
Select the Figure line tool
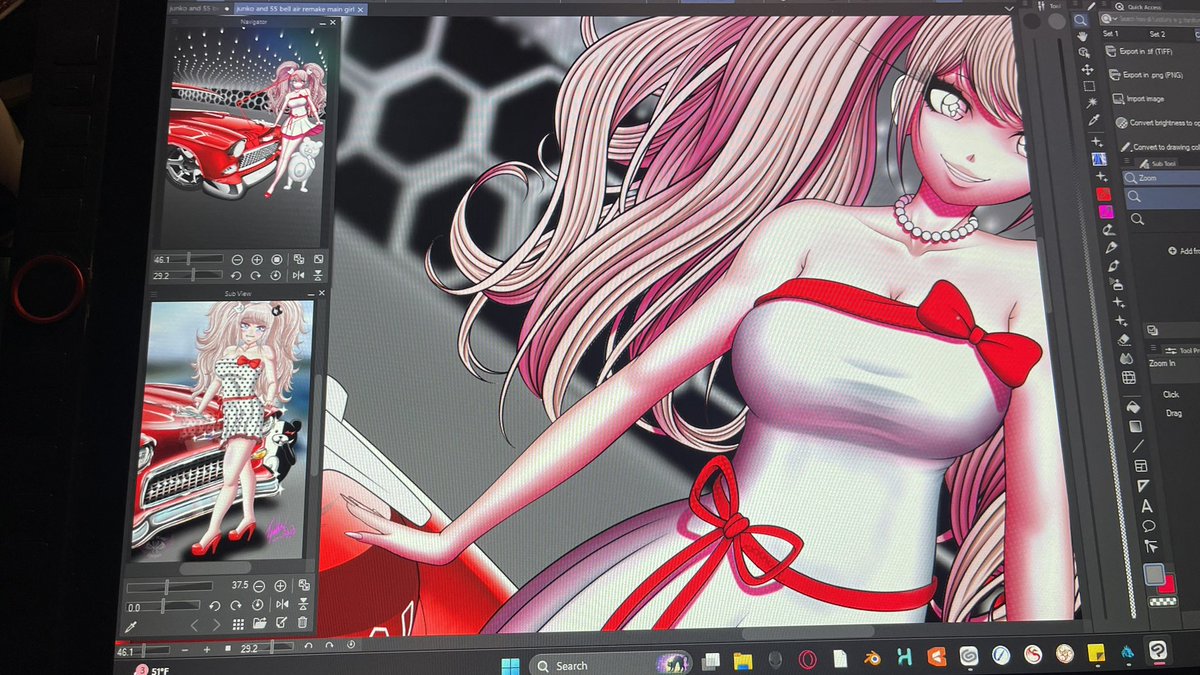point(1138,446)
